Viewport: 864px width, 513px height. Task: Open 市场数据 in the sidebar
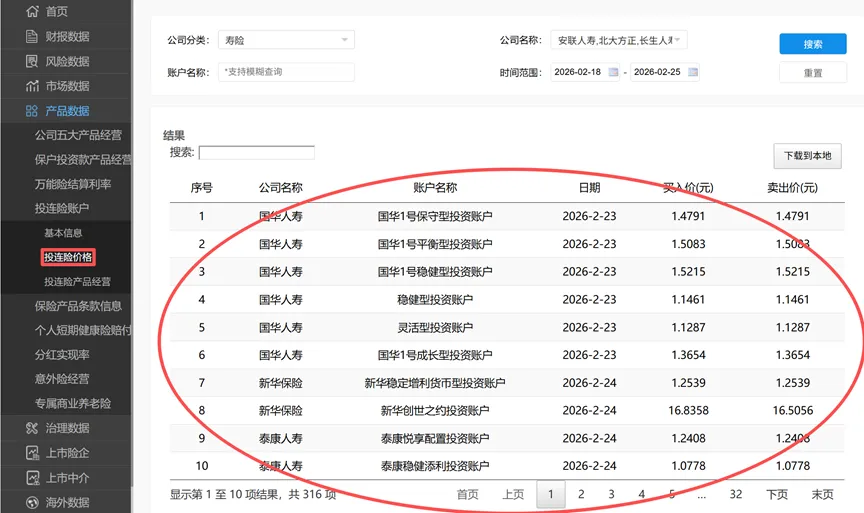67,86
